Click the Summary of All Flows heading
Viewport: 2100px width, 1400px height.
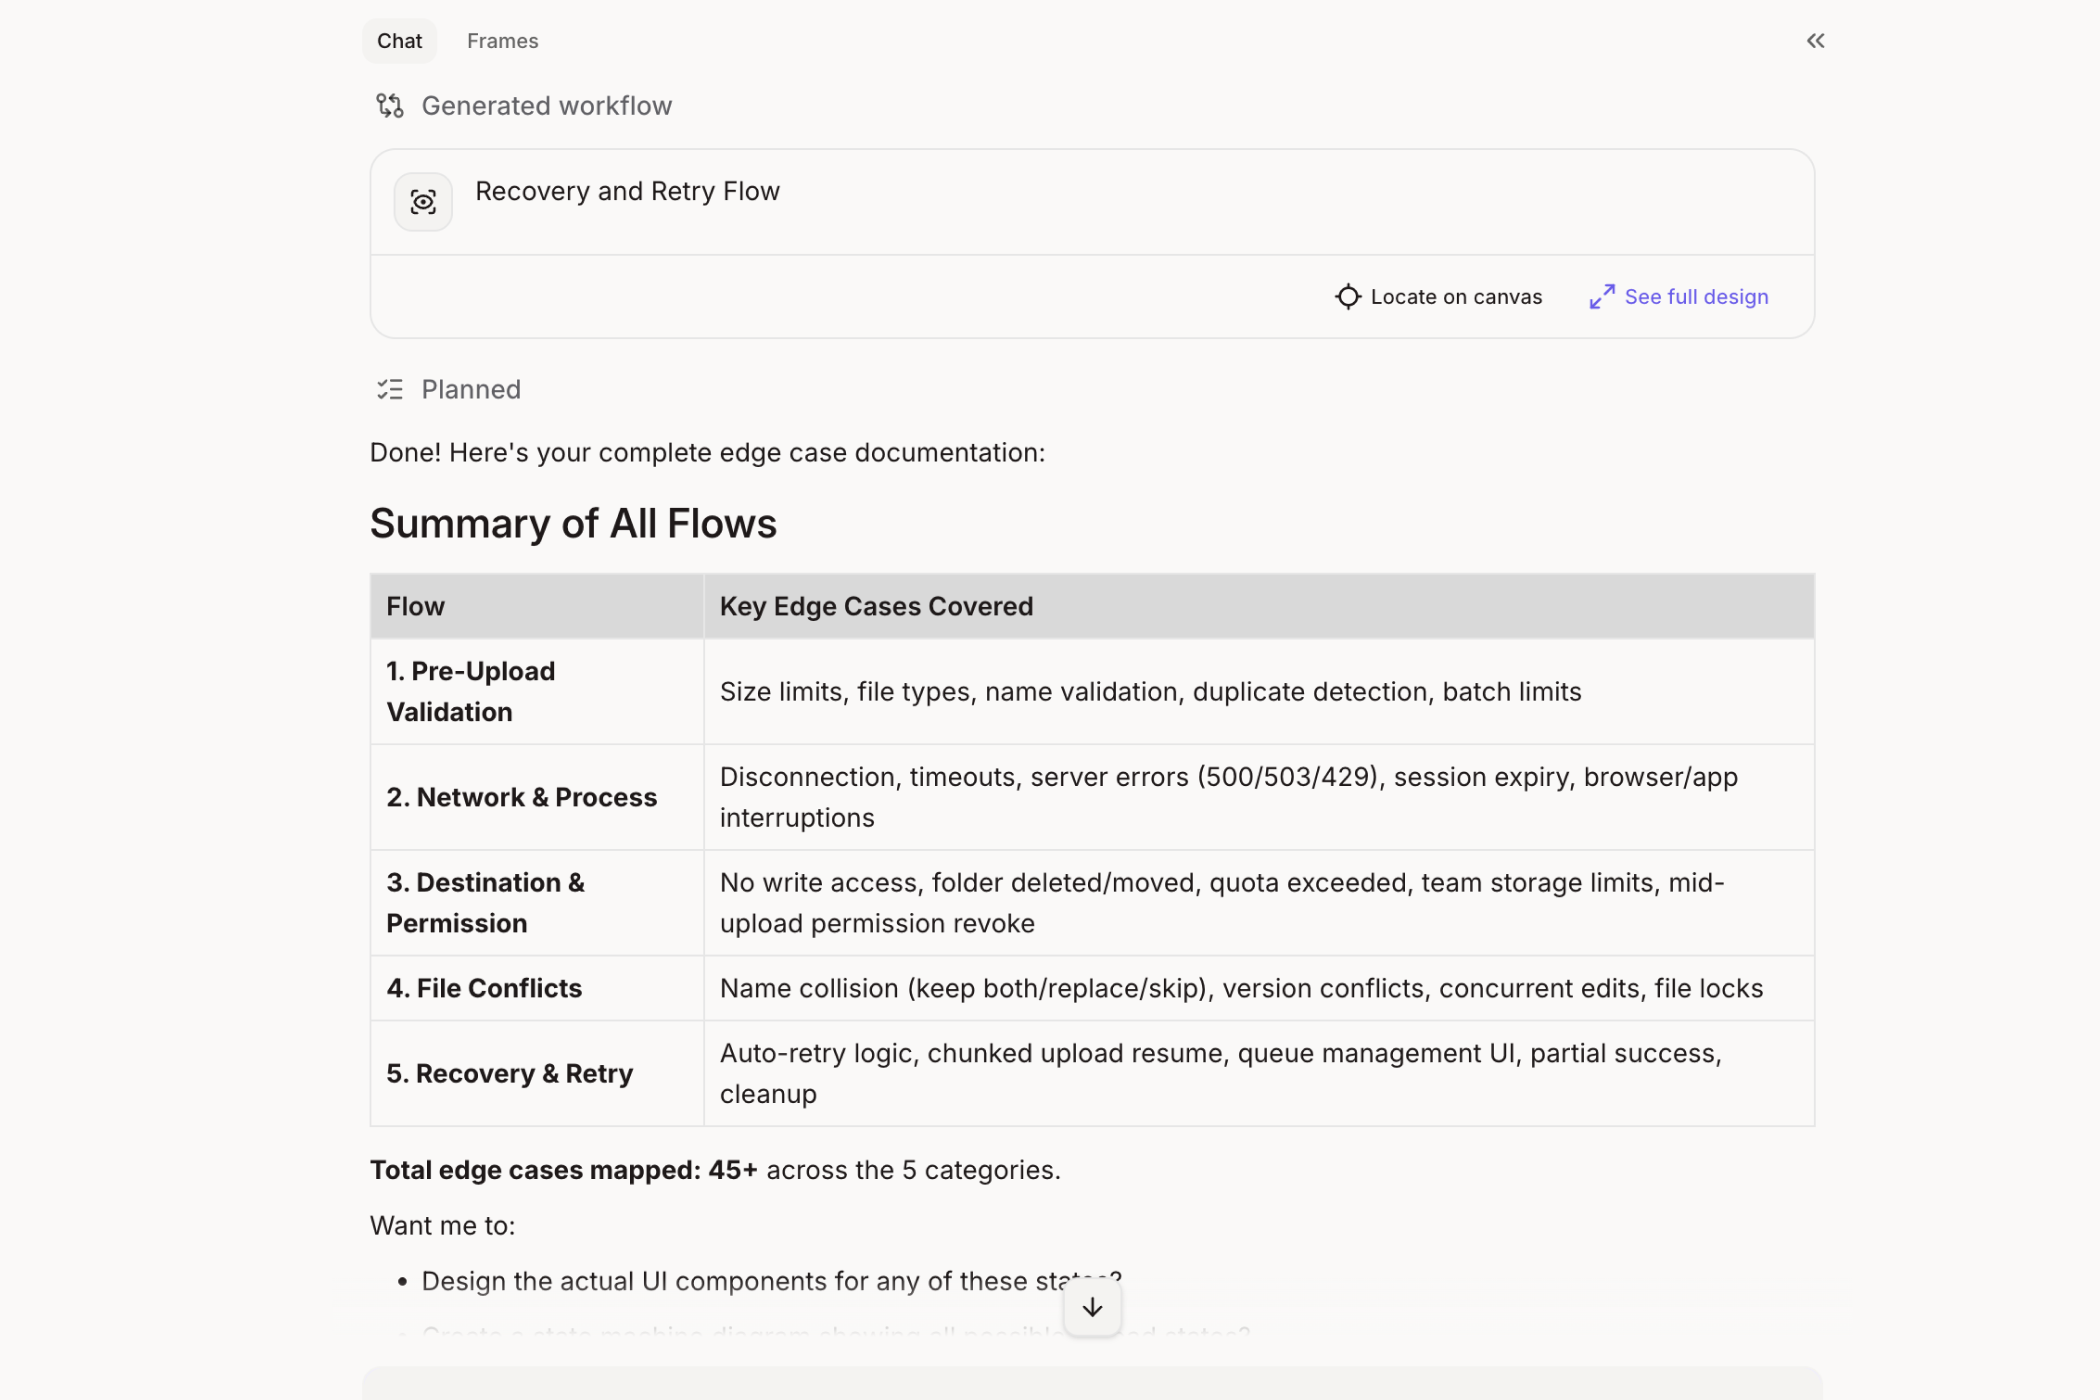pyautogui.click(x=573, y=524)
